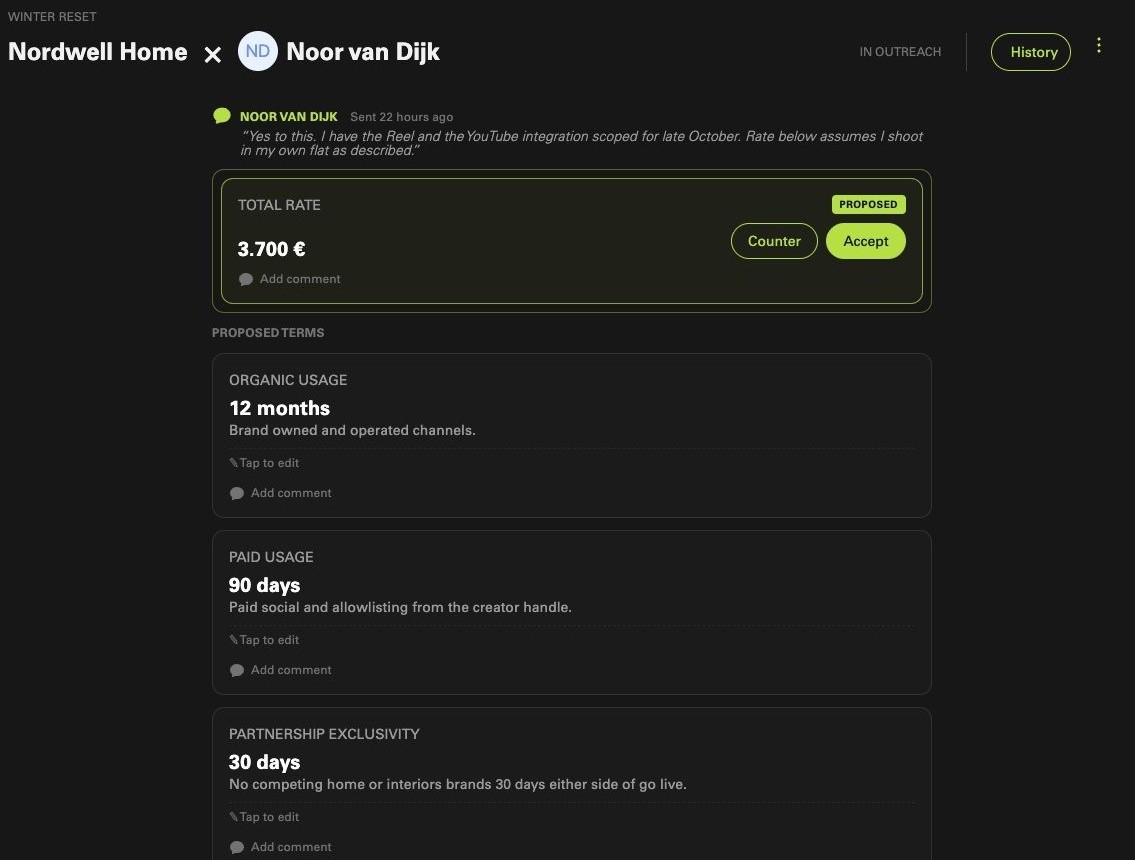
Task: Accept the 3.700 € rate
Action: coord(866,241)
